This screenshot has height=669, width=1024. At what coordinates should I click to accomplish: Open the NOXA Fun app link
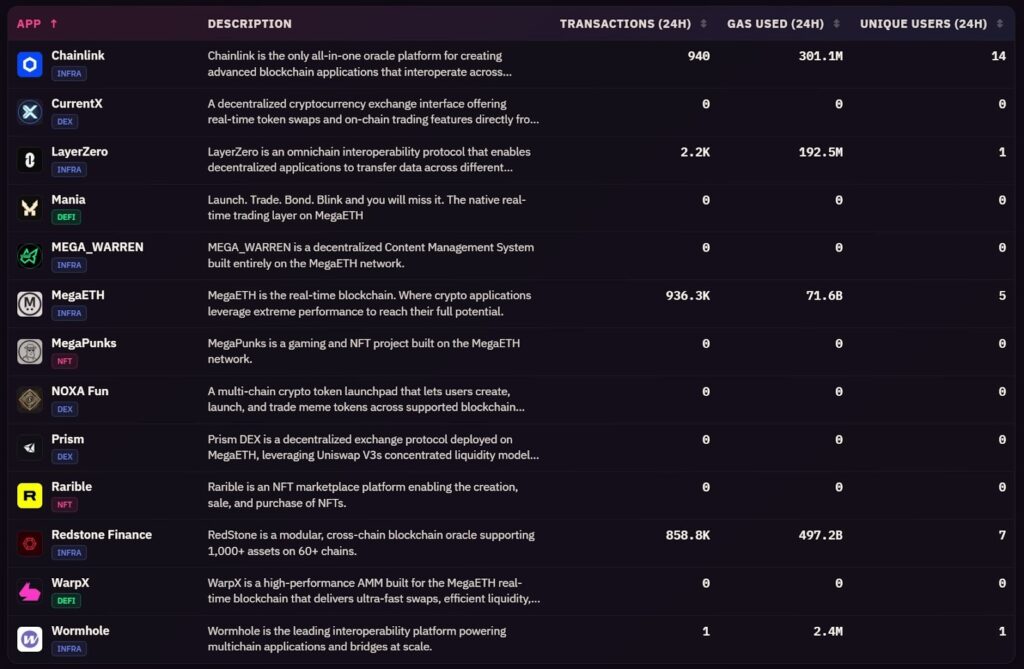coord(80,391)
